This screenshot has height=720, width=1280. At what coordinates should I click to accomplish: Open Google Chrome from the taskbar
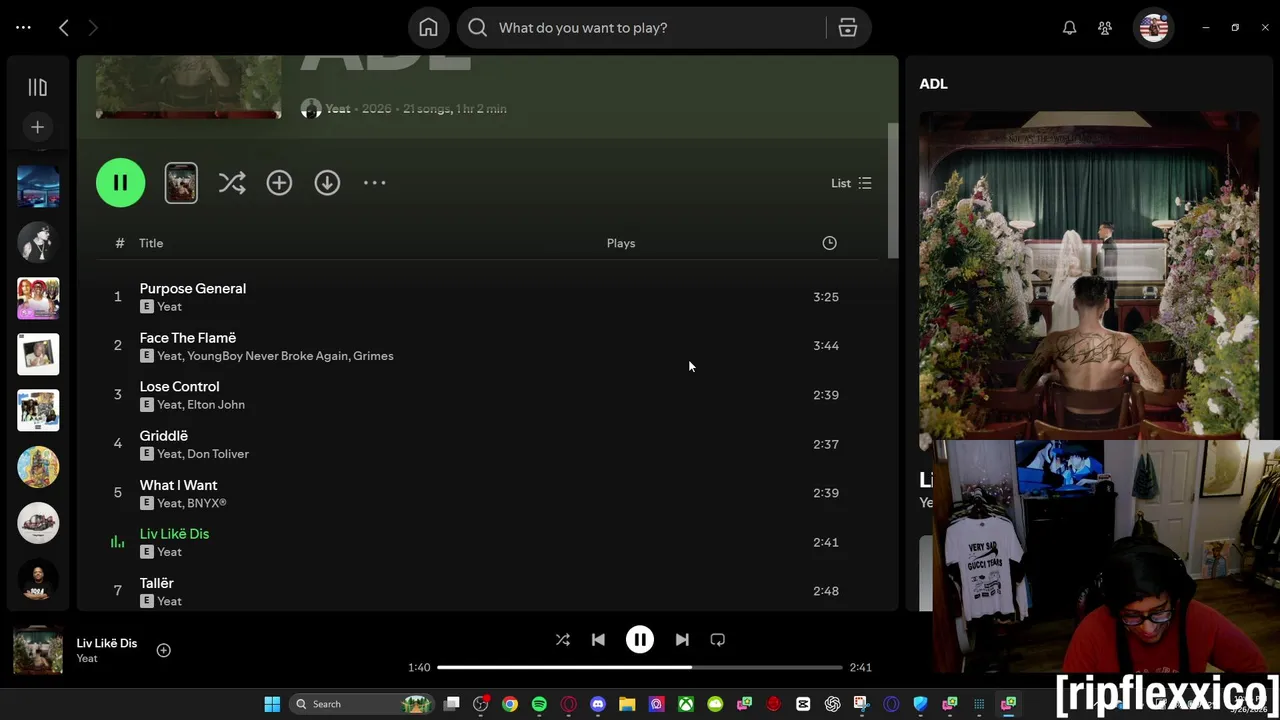click(x=510, y=704)
